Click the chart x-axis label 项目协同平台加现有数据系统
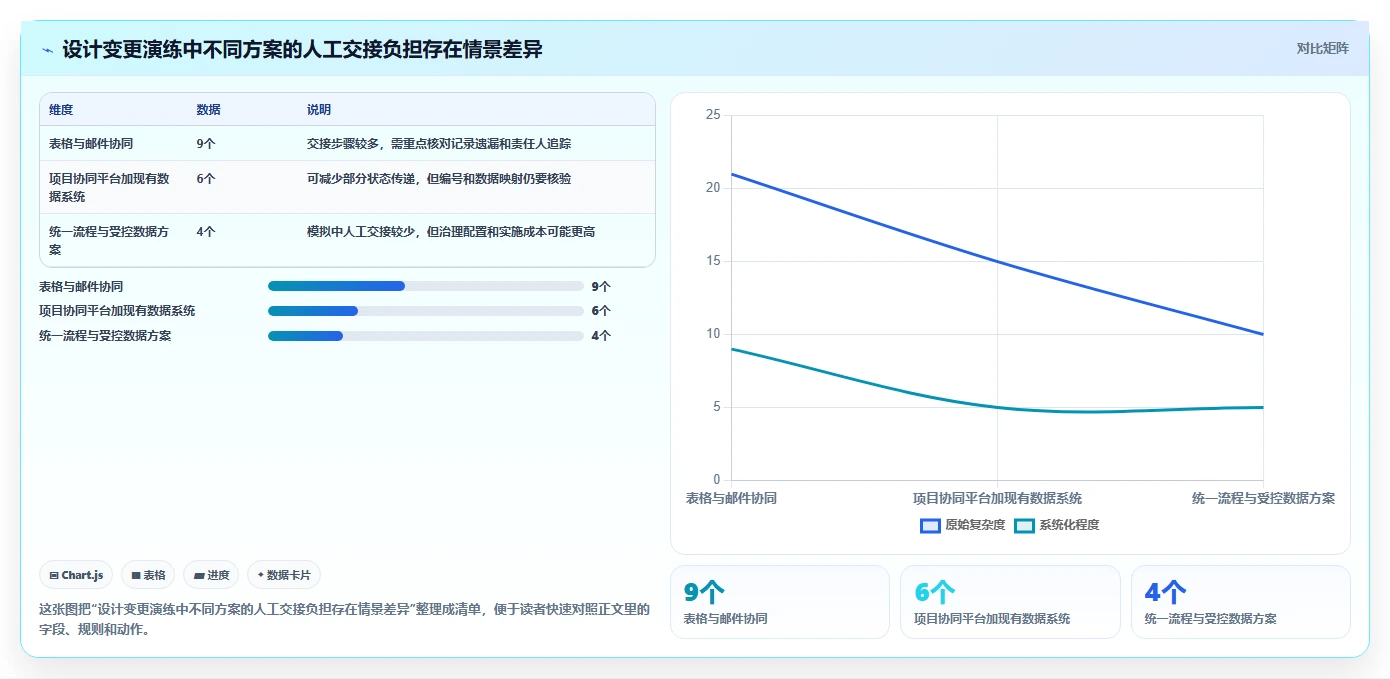 point(997,498)
